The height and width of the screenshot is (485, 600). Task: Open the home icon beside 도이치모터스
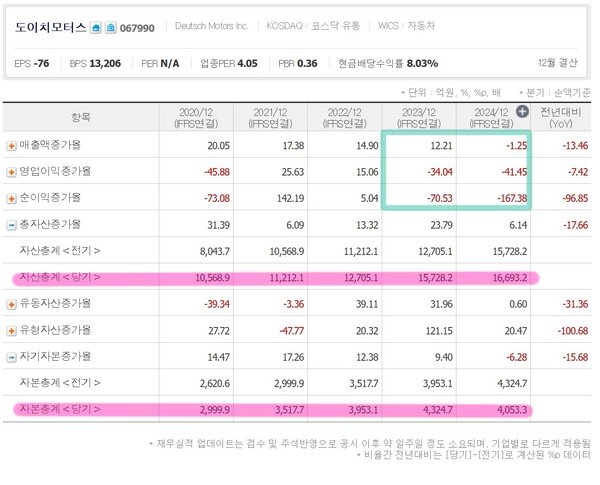click(96, 28)
